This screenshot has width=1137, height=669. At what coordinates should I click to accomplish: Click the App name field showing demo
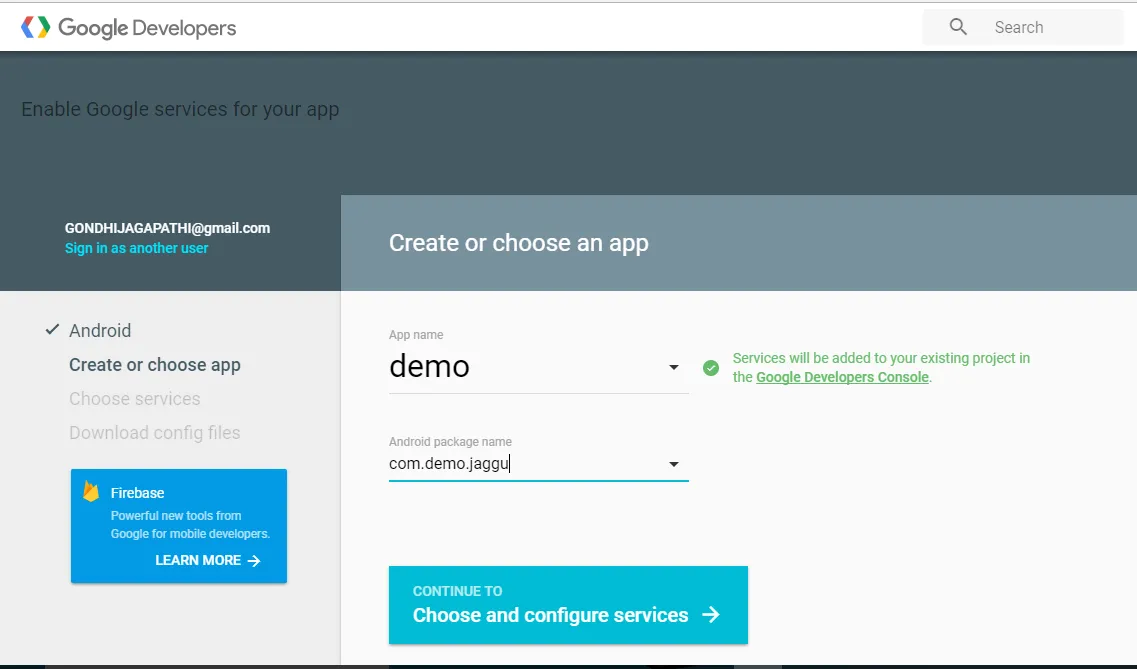click(538, 367)
